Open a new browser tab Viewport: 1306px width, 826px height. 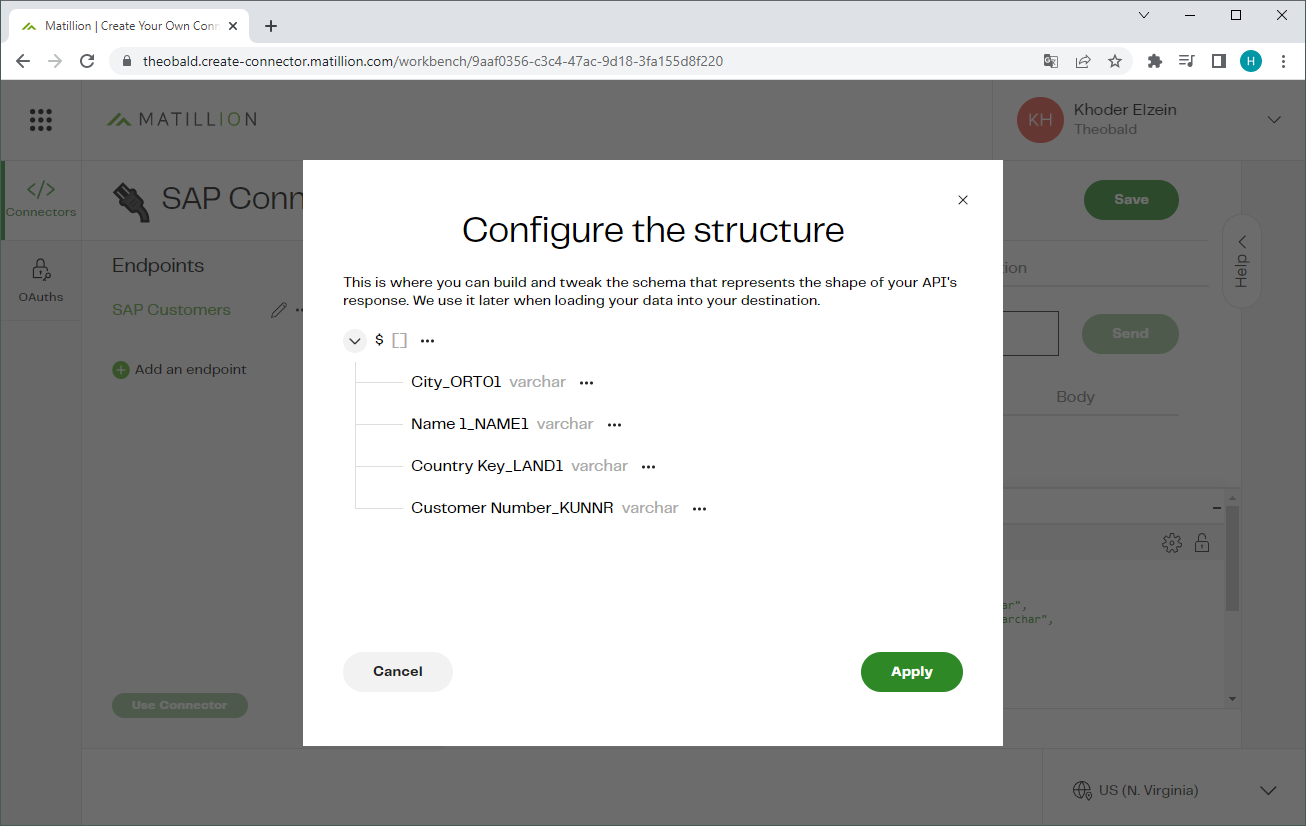click(x=271, y=26)
